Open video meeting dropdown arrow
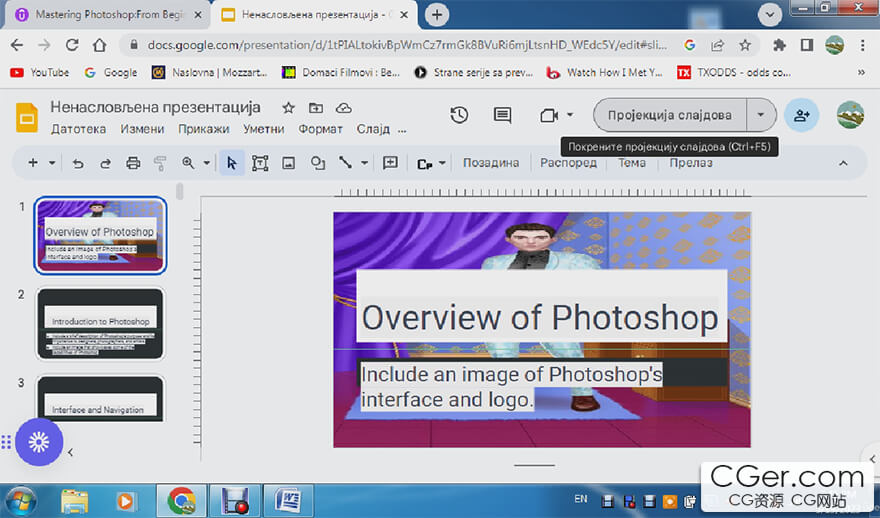880x518 pixels. (x=570, y=115)
